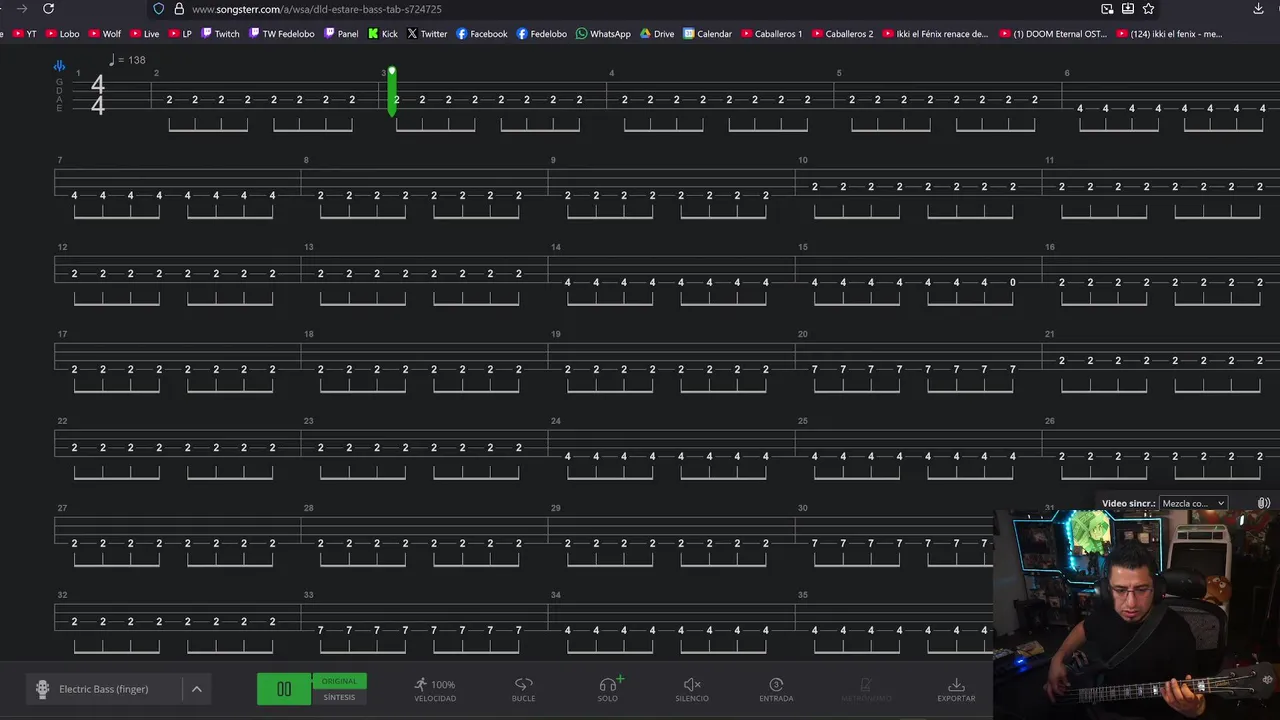This screenshot has height=720, width=1280.
Task: Toggle the Metrónomo option
Action: [865, 690]
